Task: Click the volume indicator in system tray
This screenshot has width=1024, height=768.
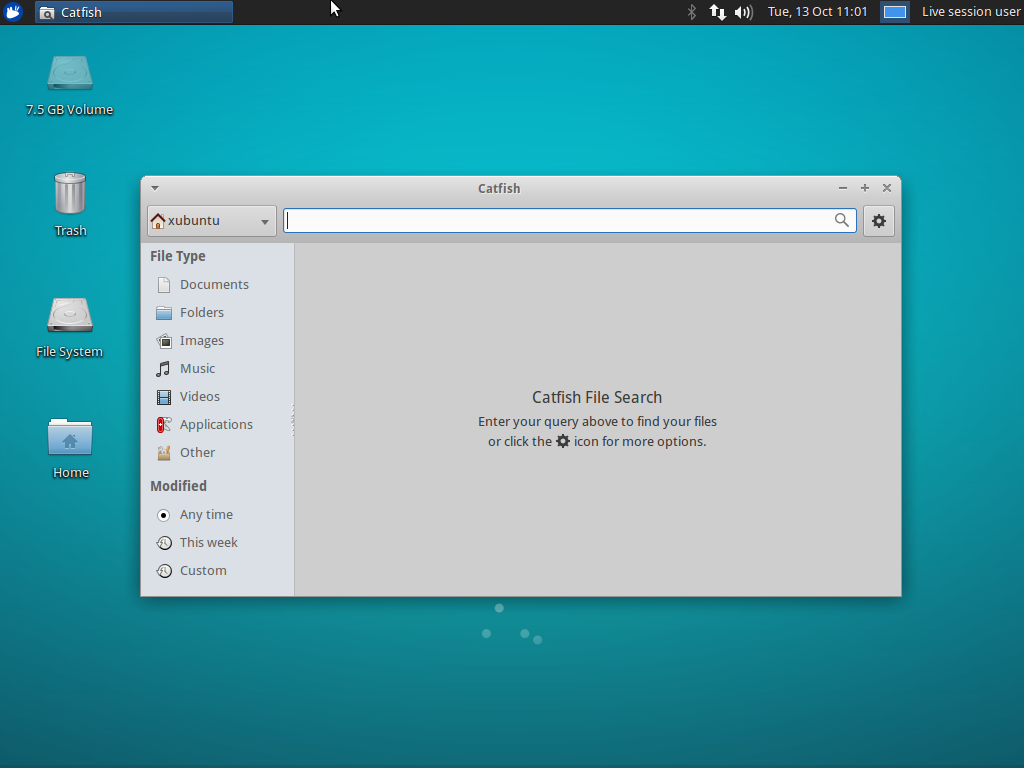Action: pyautogui.click(x=741, y=12)
